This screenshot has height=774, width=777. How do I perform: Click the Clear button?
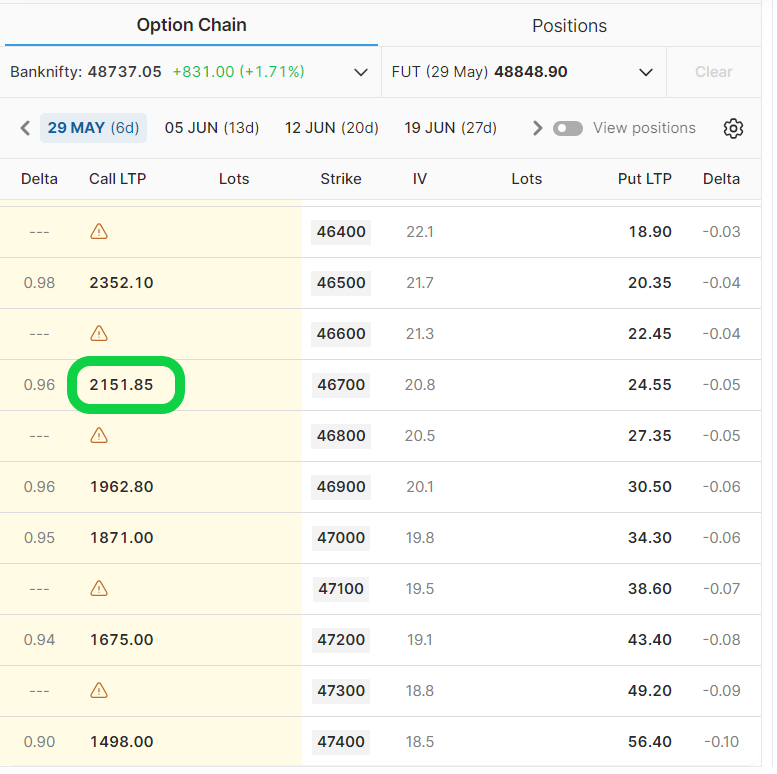tap(714, 72)
